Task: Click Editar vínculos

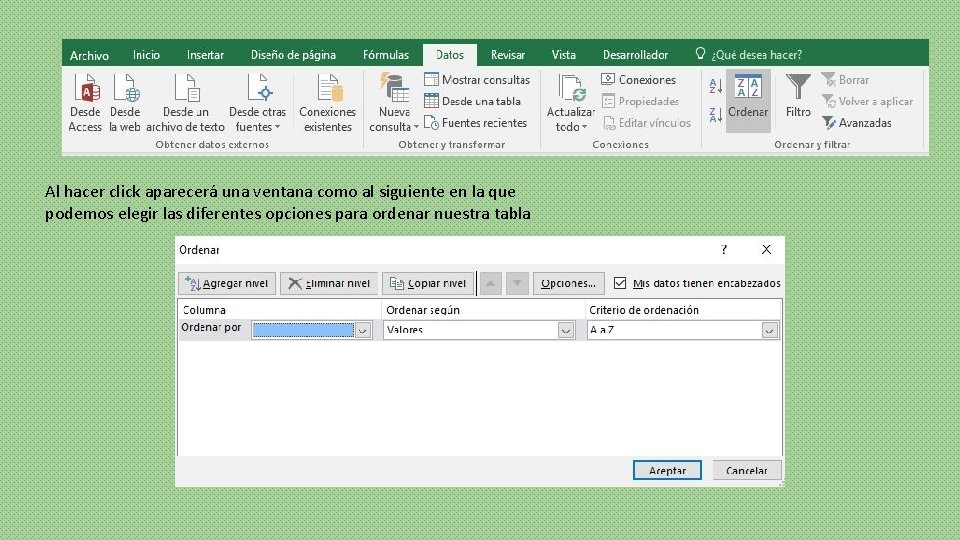Action: pos(647,123)
